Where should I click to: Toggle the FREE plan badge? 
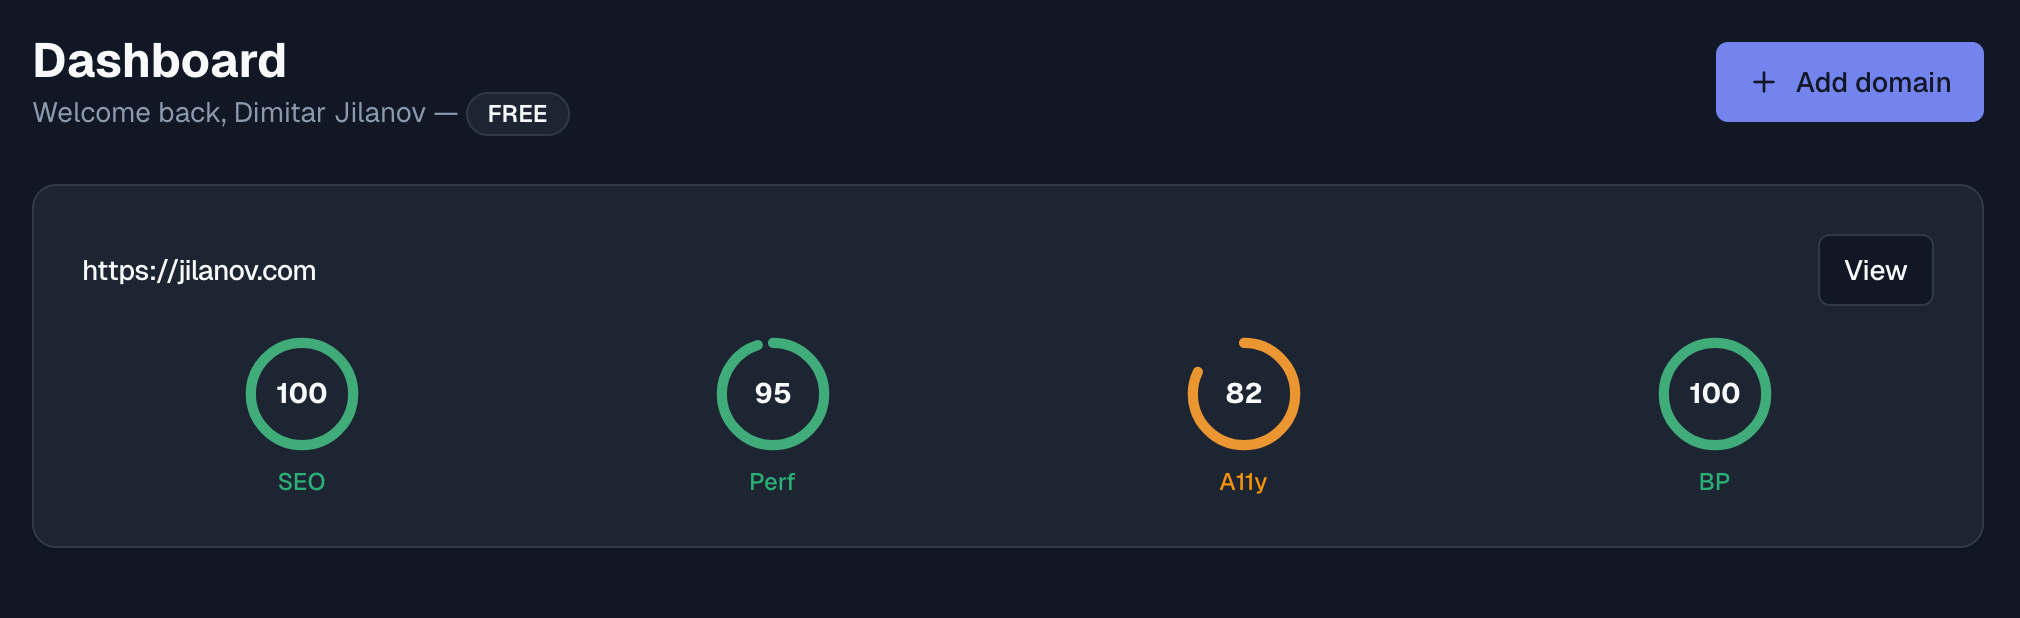point(517,114)
